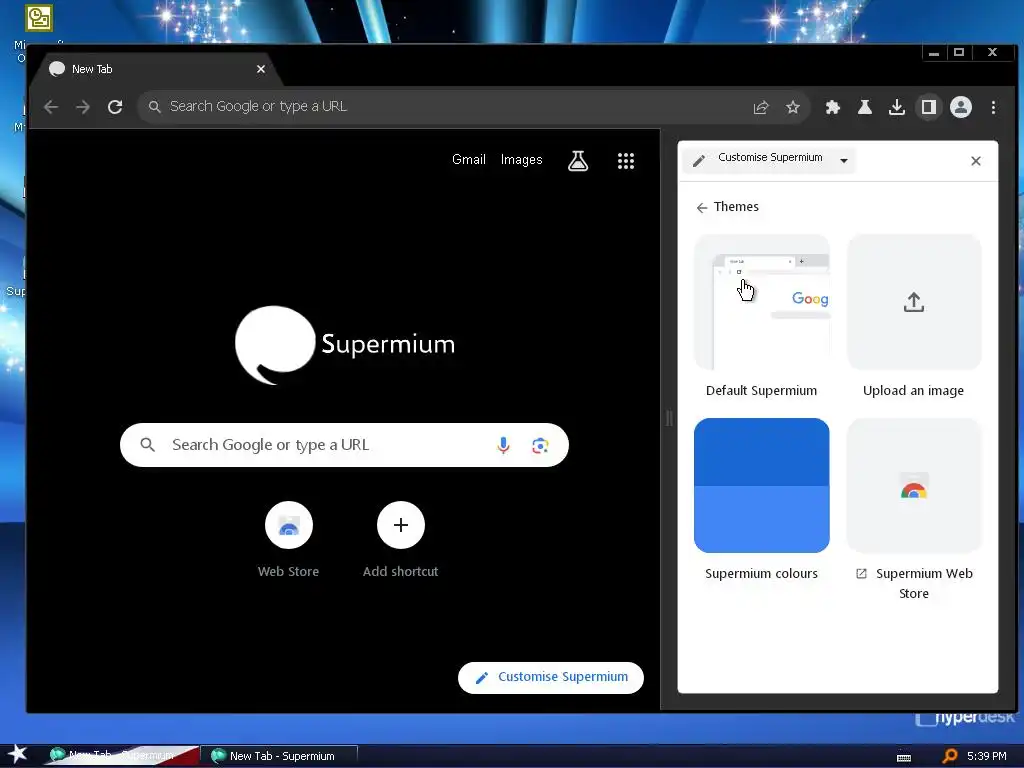Select the Default Supermium theme thumbnail
Viewport: 1024px width, 768px height.
[x=761, y=302]
